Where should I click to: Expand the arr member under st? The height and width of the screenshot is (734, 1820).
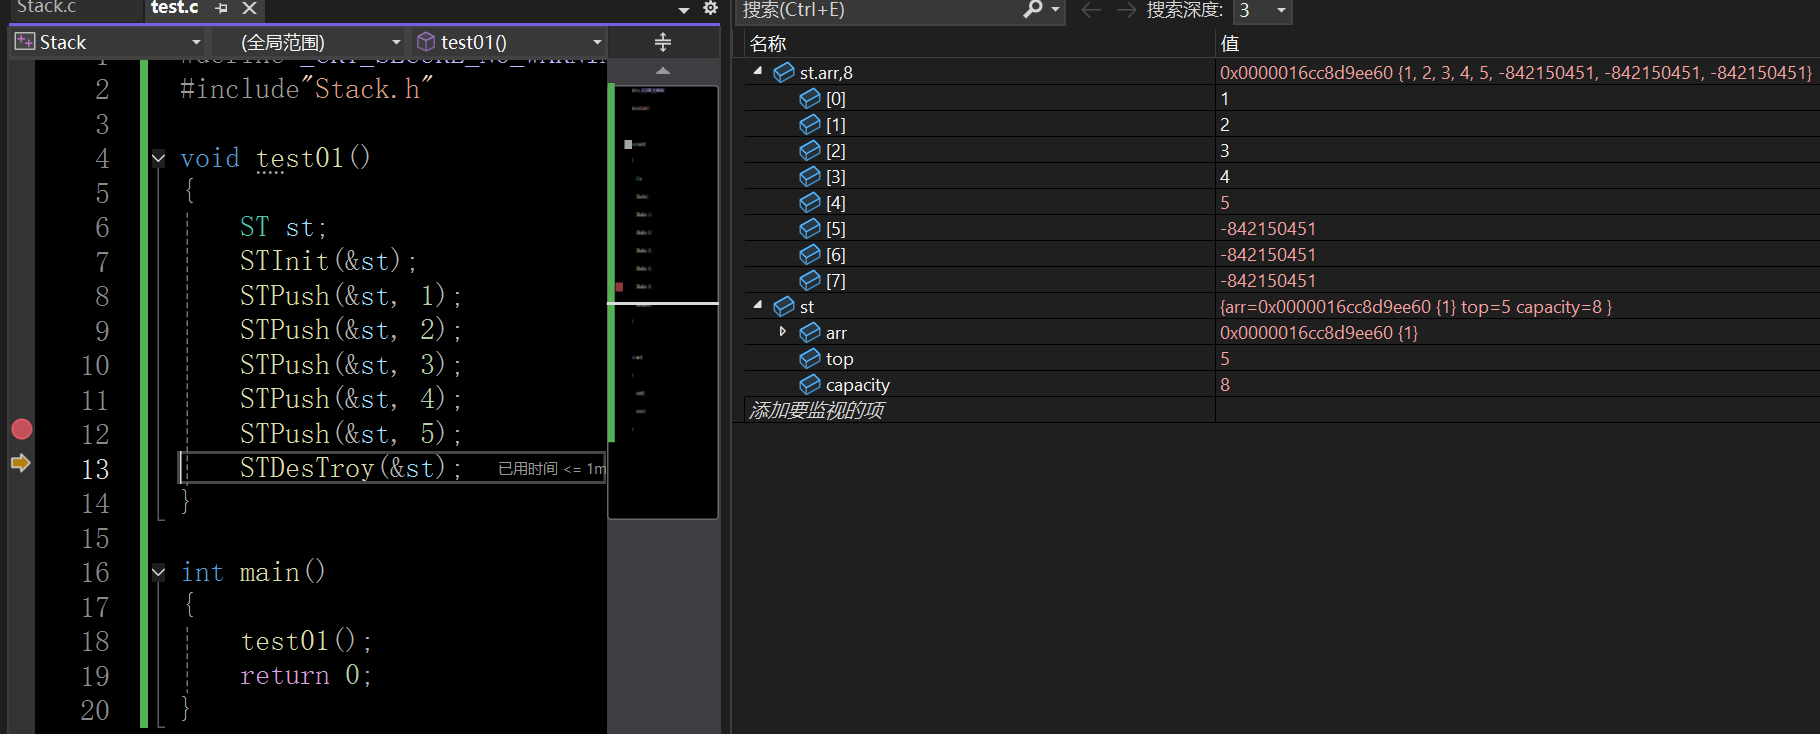[783, 331]
